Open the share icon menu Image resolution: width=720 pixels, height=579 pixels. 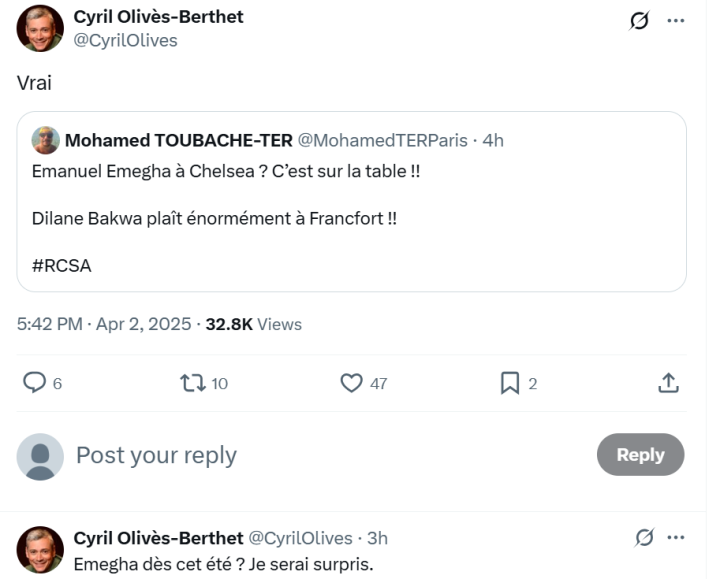click(668, 383)
